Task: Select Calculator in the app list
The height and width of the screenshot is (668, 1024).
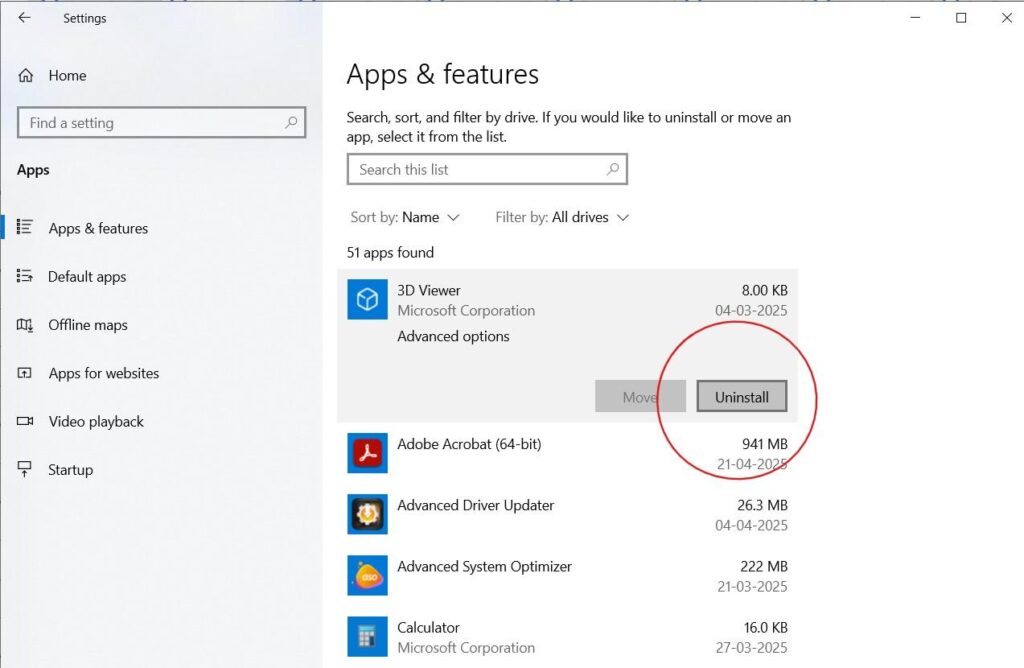Action: (567, 637)
